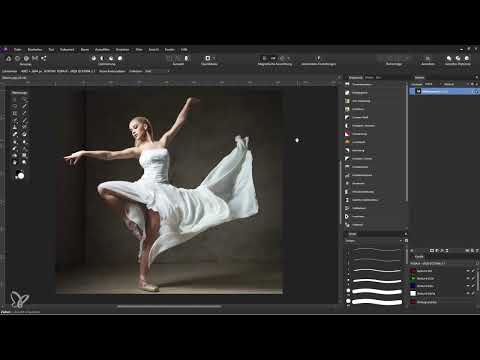Toggle edit pencil on alpha channel row
Screen dimensions: 480x360
coord(473,294)
